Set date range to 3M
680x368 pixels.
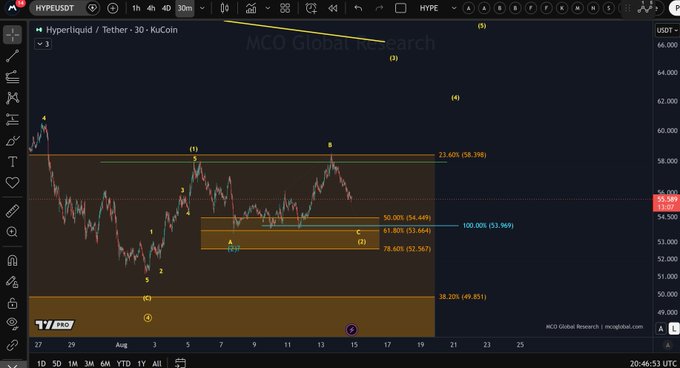89,364
